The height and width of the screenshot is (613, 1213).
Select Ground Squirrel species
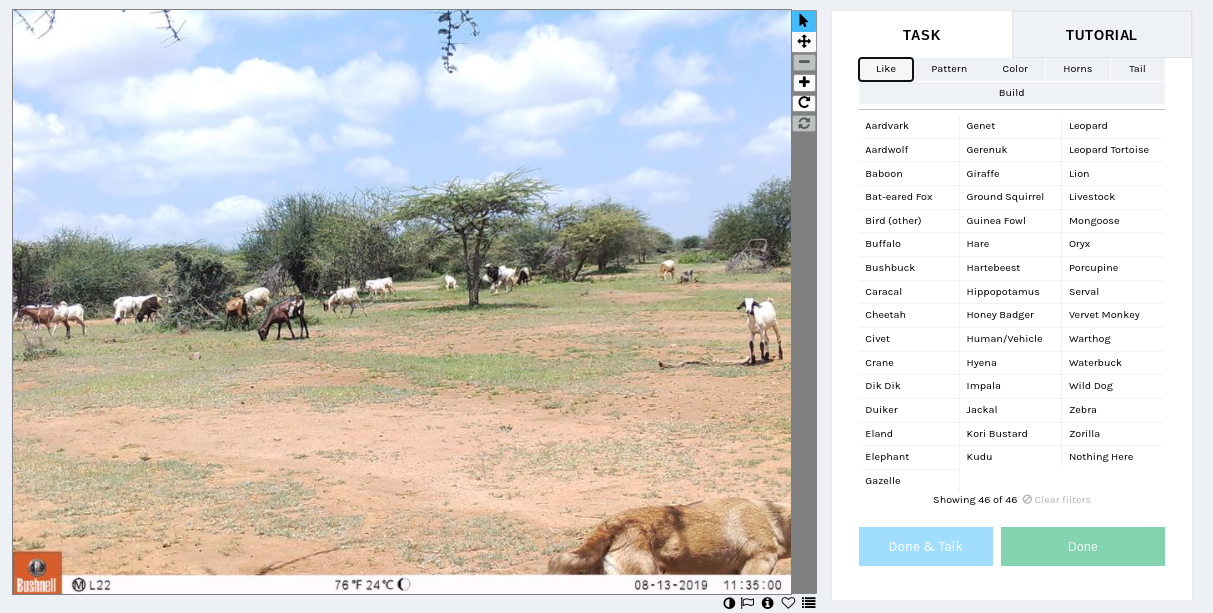click(x=1010, y=197)
